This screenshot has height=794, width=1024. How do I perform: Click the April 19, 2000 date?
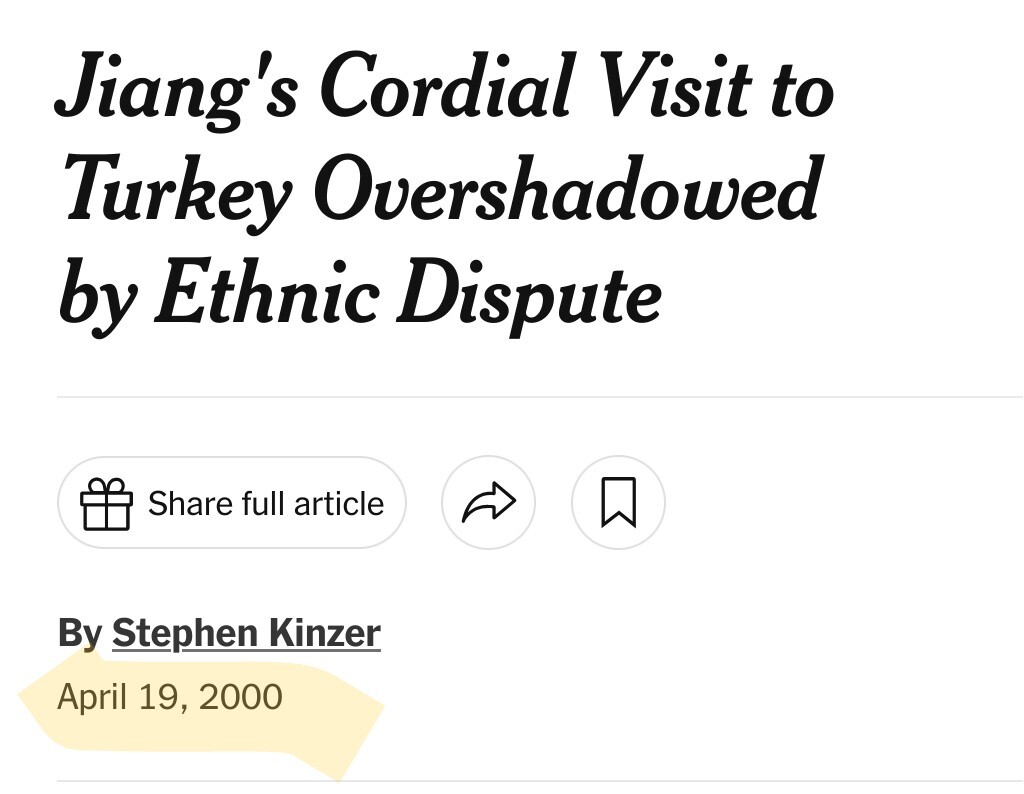[x=170, y=696]
